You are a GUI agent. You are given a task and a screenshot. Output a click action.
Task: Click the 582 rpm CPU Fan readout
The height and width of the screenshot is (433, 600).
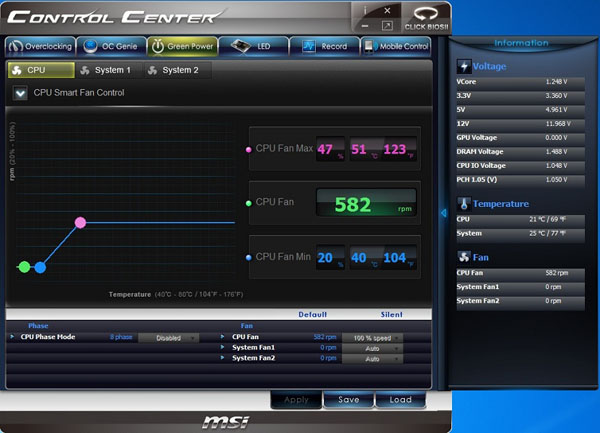(x=366, y=203)
